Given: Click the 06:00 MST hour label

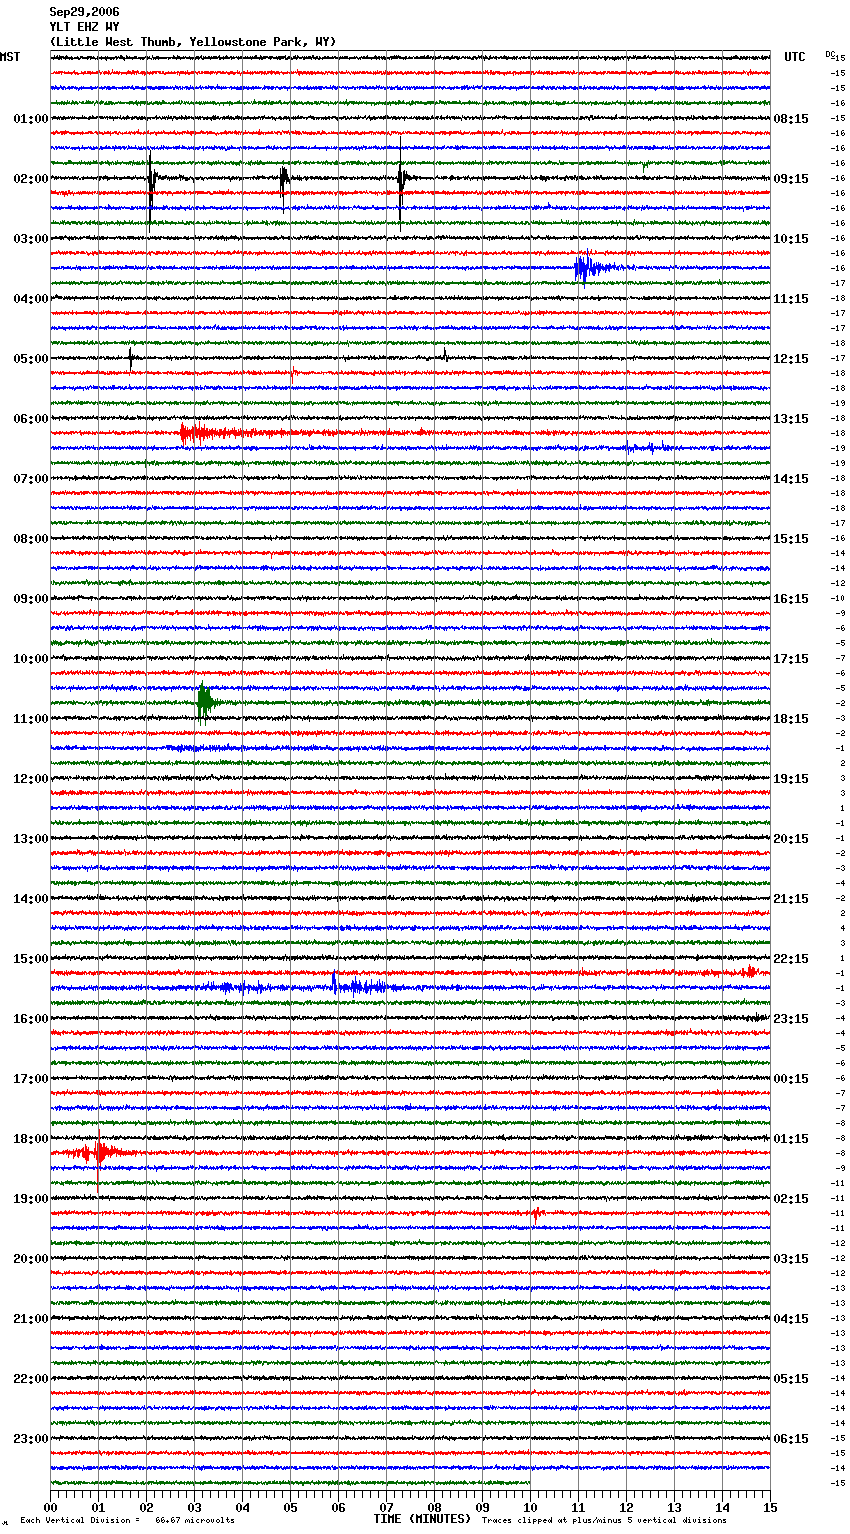Looking at the screenshot, I should [31, 419].
